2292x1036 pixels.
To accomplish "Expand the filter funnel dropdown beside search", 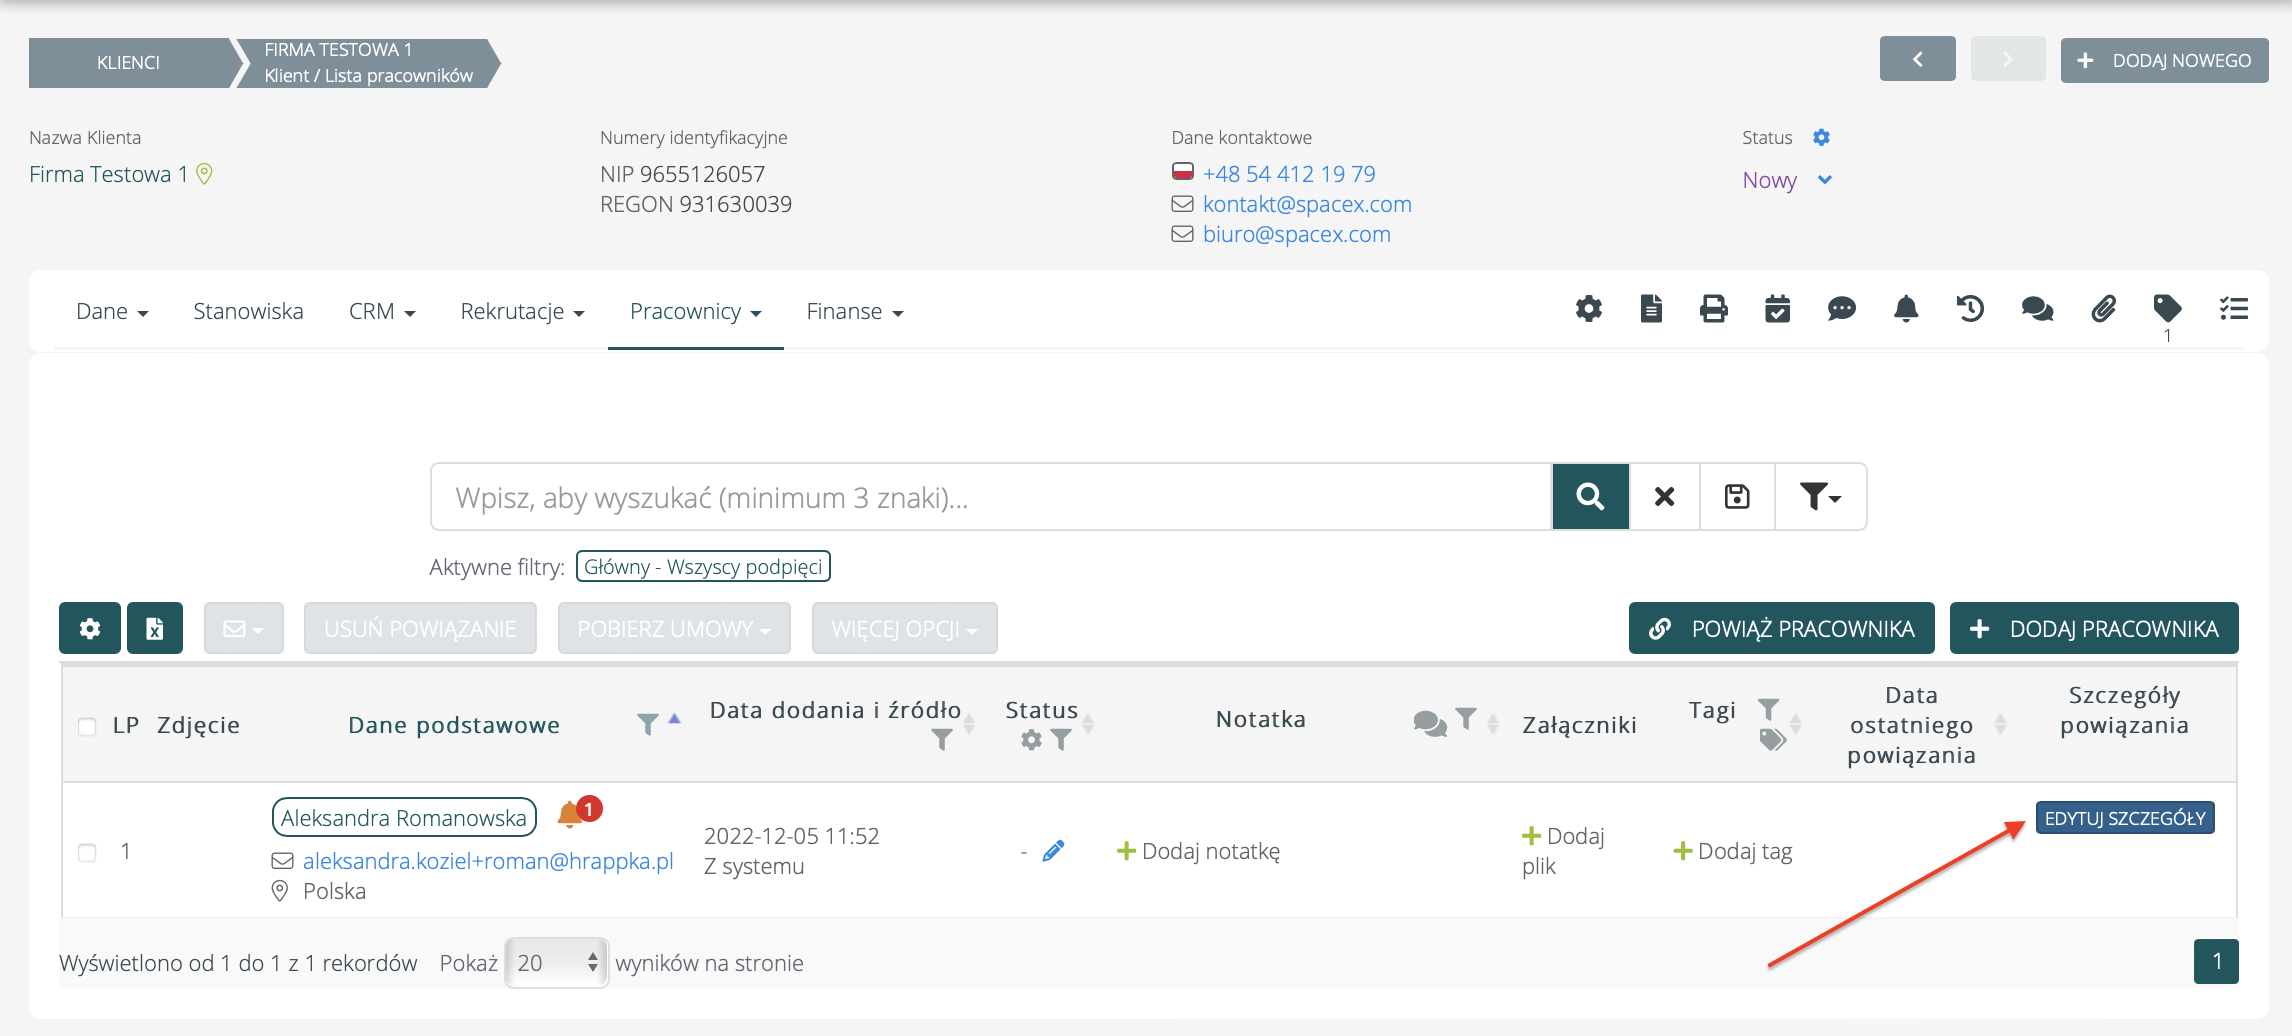I will (x=1820, y=497).
